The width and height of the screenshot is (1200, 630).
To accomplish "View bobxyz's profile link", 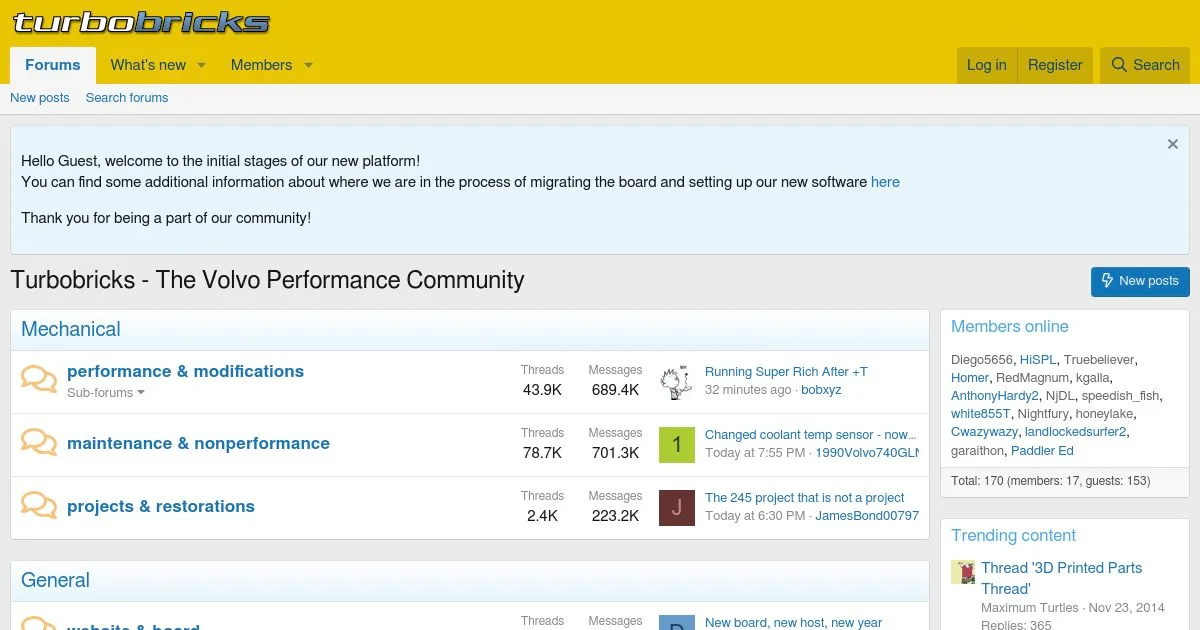I will tap(821, 390).
